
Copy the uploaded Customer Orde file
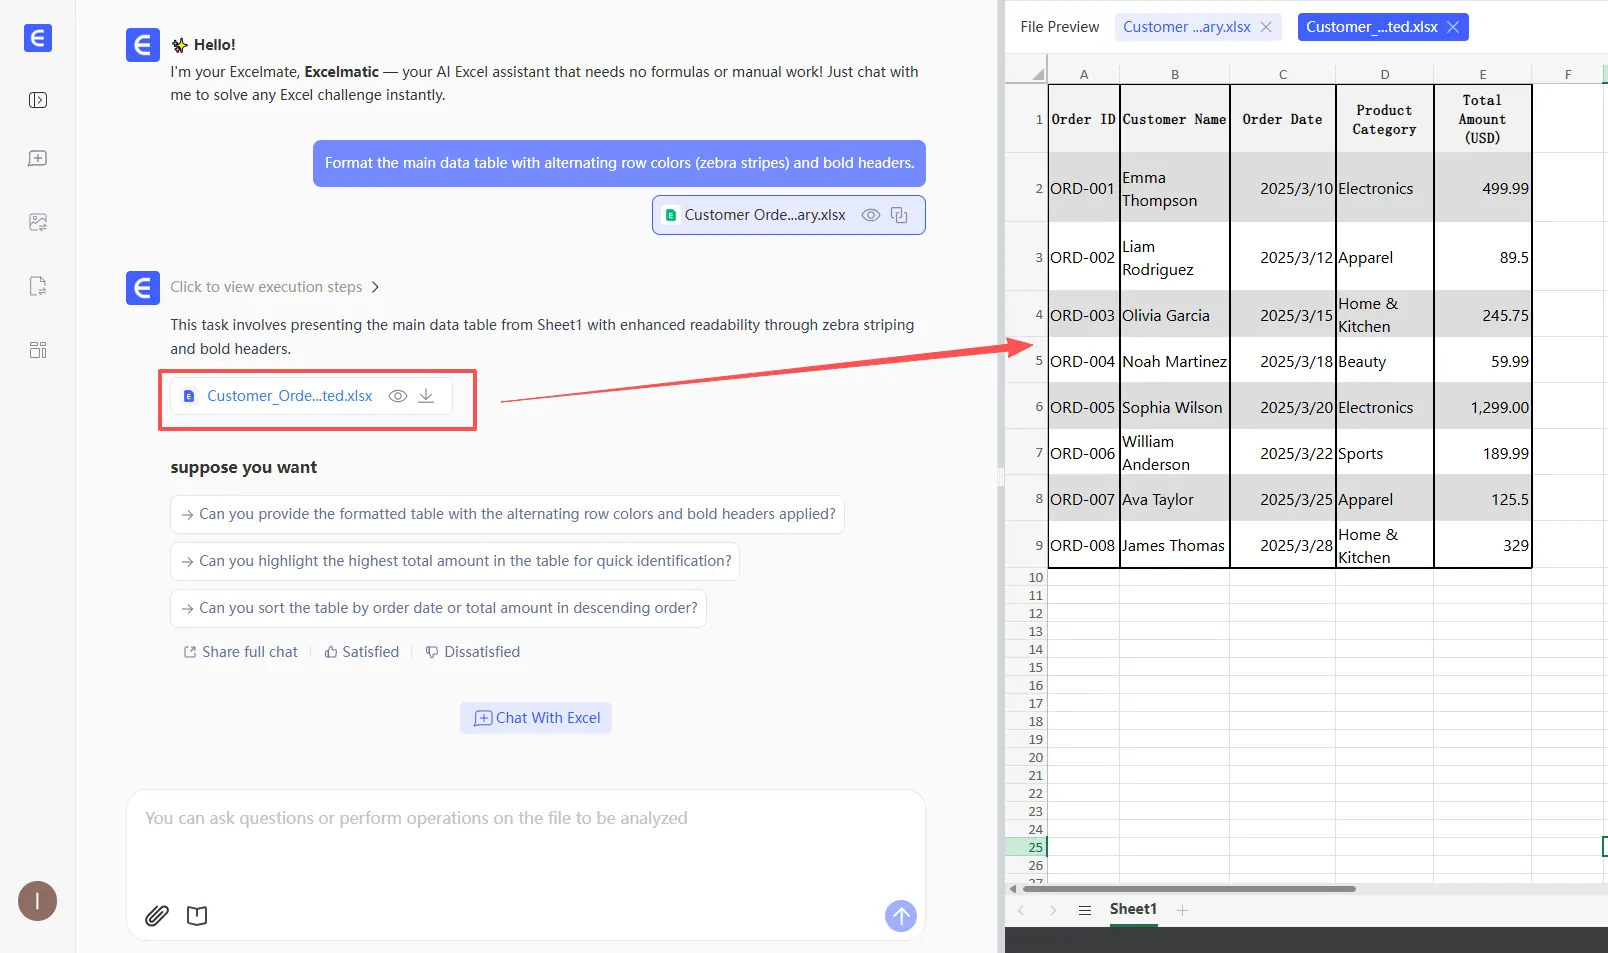[899, 215]
